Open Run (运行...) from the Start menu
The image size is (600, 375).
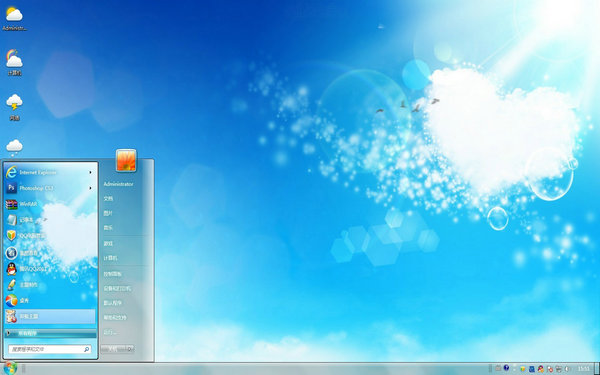pos(110,332)
